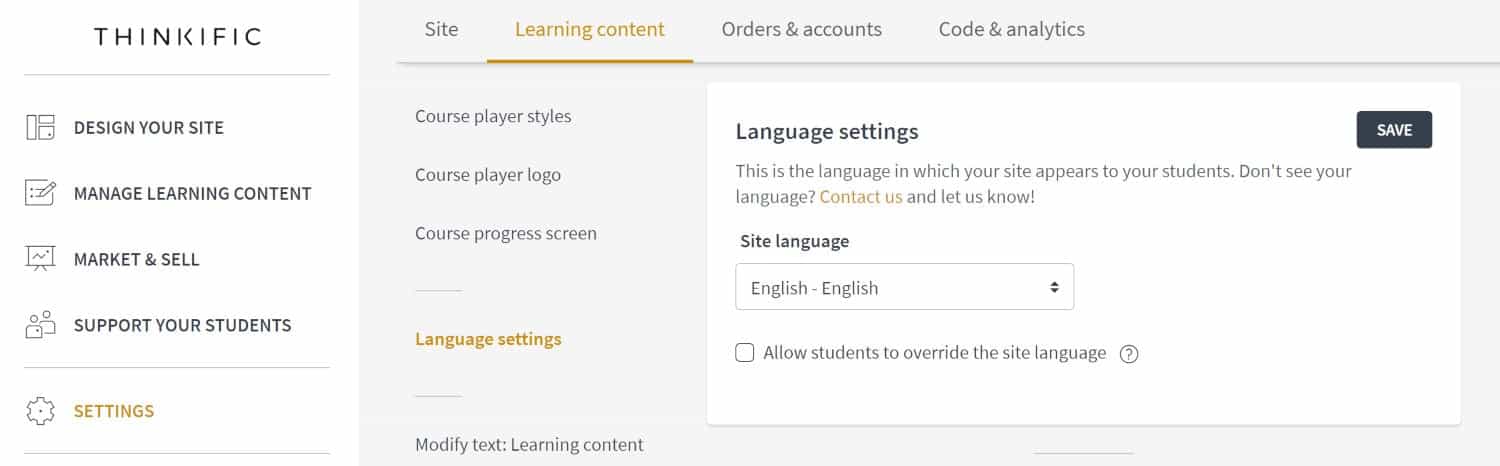This screenshot has height=466, width=1500.
Task: Click the Manage Learning Content pencil icon
Action: click(40, 193)
